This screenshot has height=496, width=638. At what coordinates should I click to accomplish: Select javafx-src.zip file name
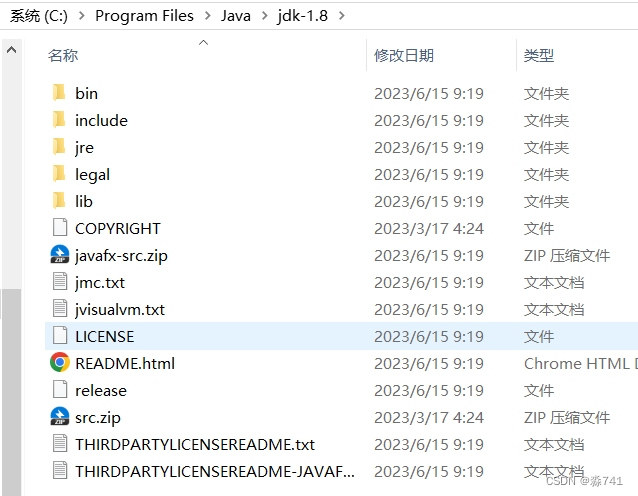point(121,256)
